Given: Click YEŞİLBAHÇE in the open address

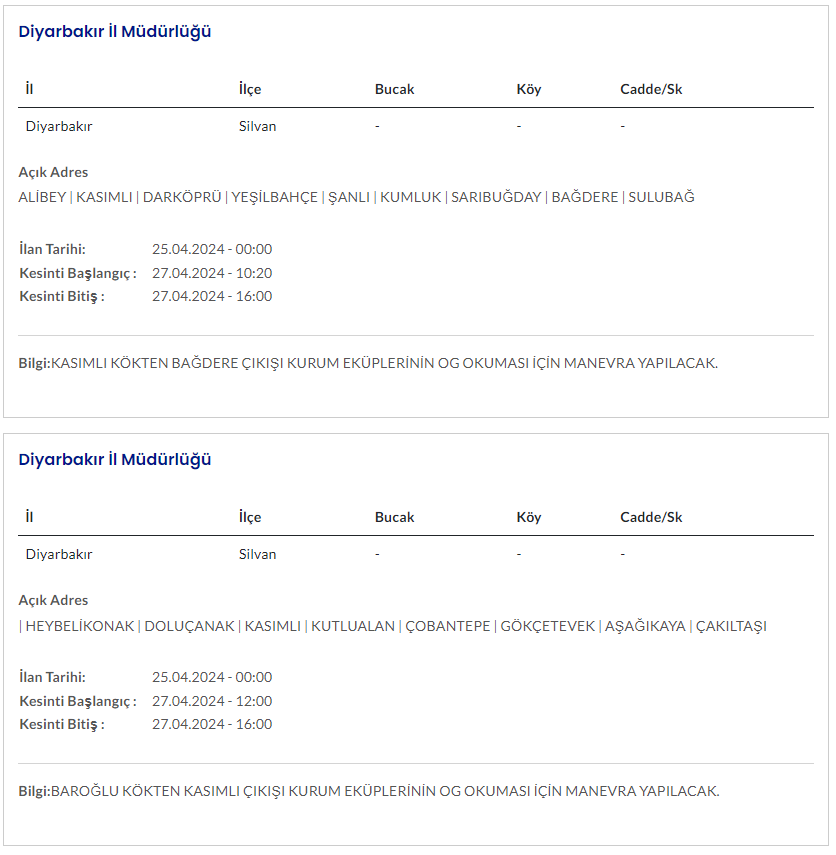Looking at the screenshot, I should click(x=275, y=197).
